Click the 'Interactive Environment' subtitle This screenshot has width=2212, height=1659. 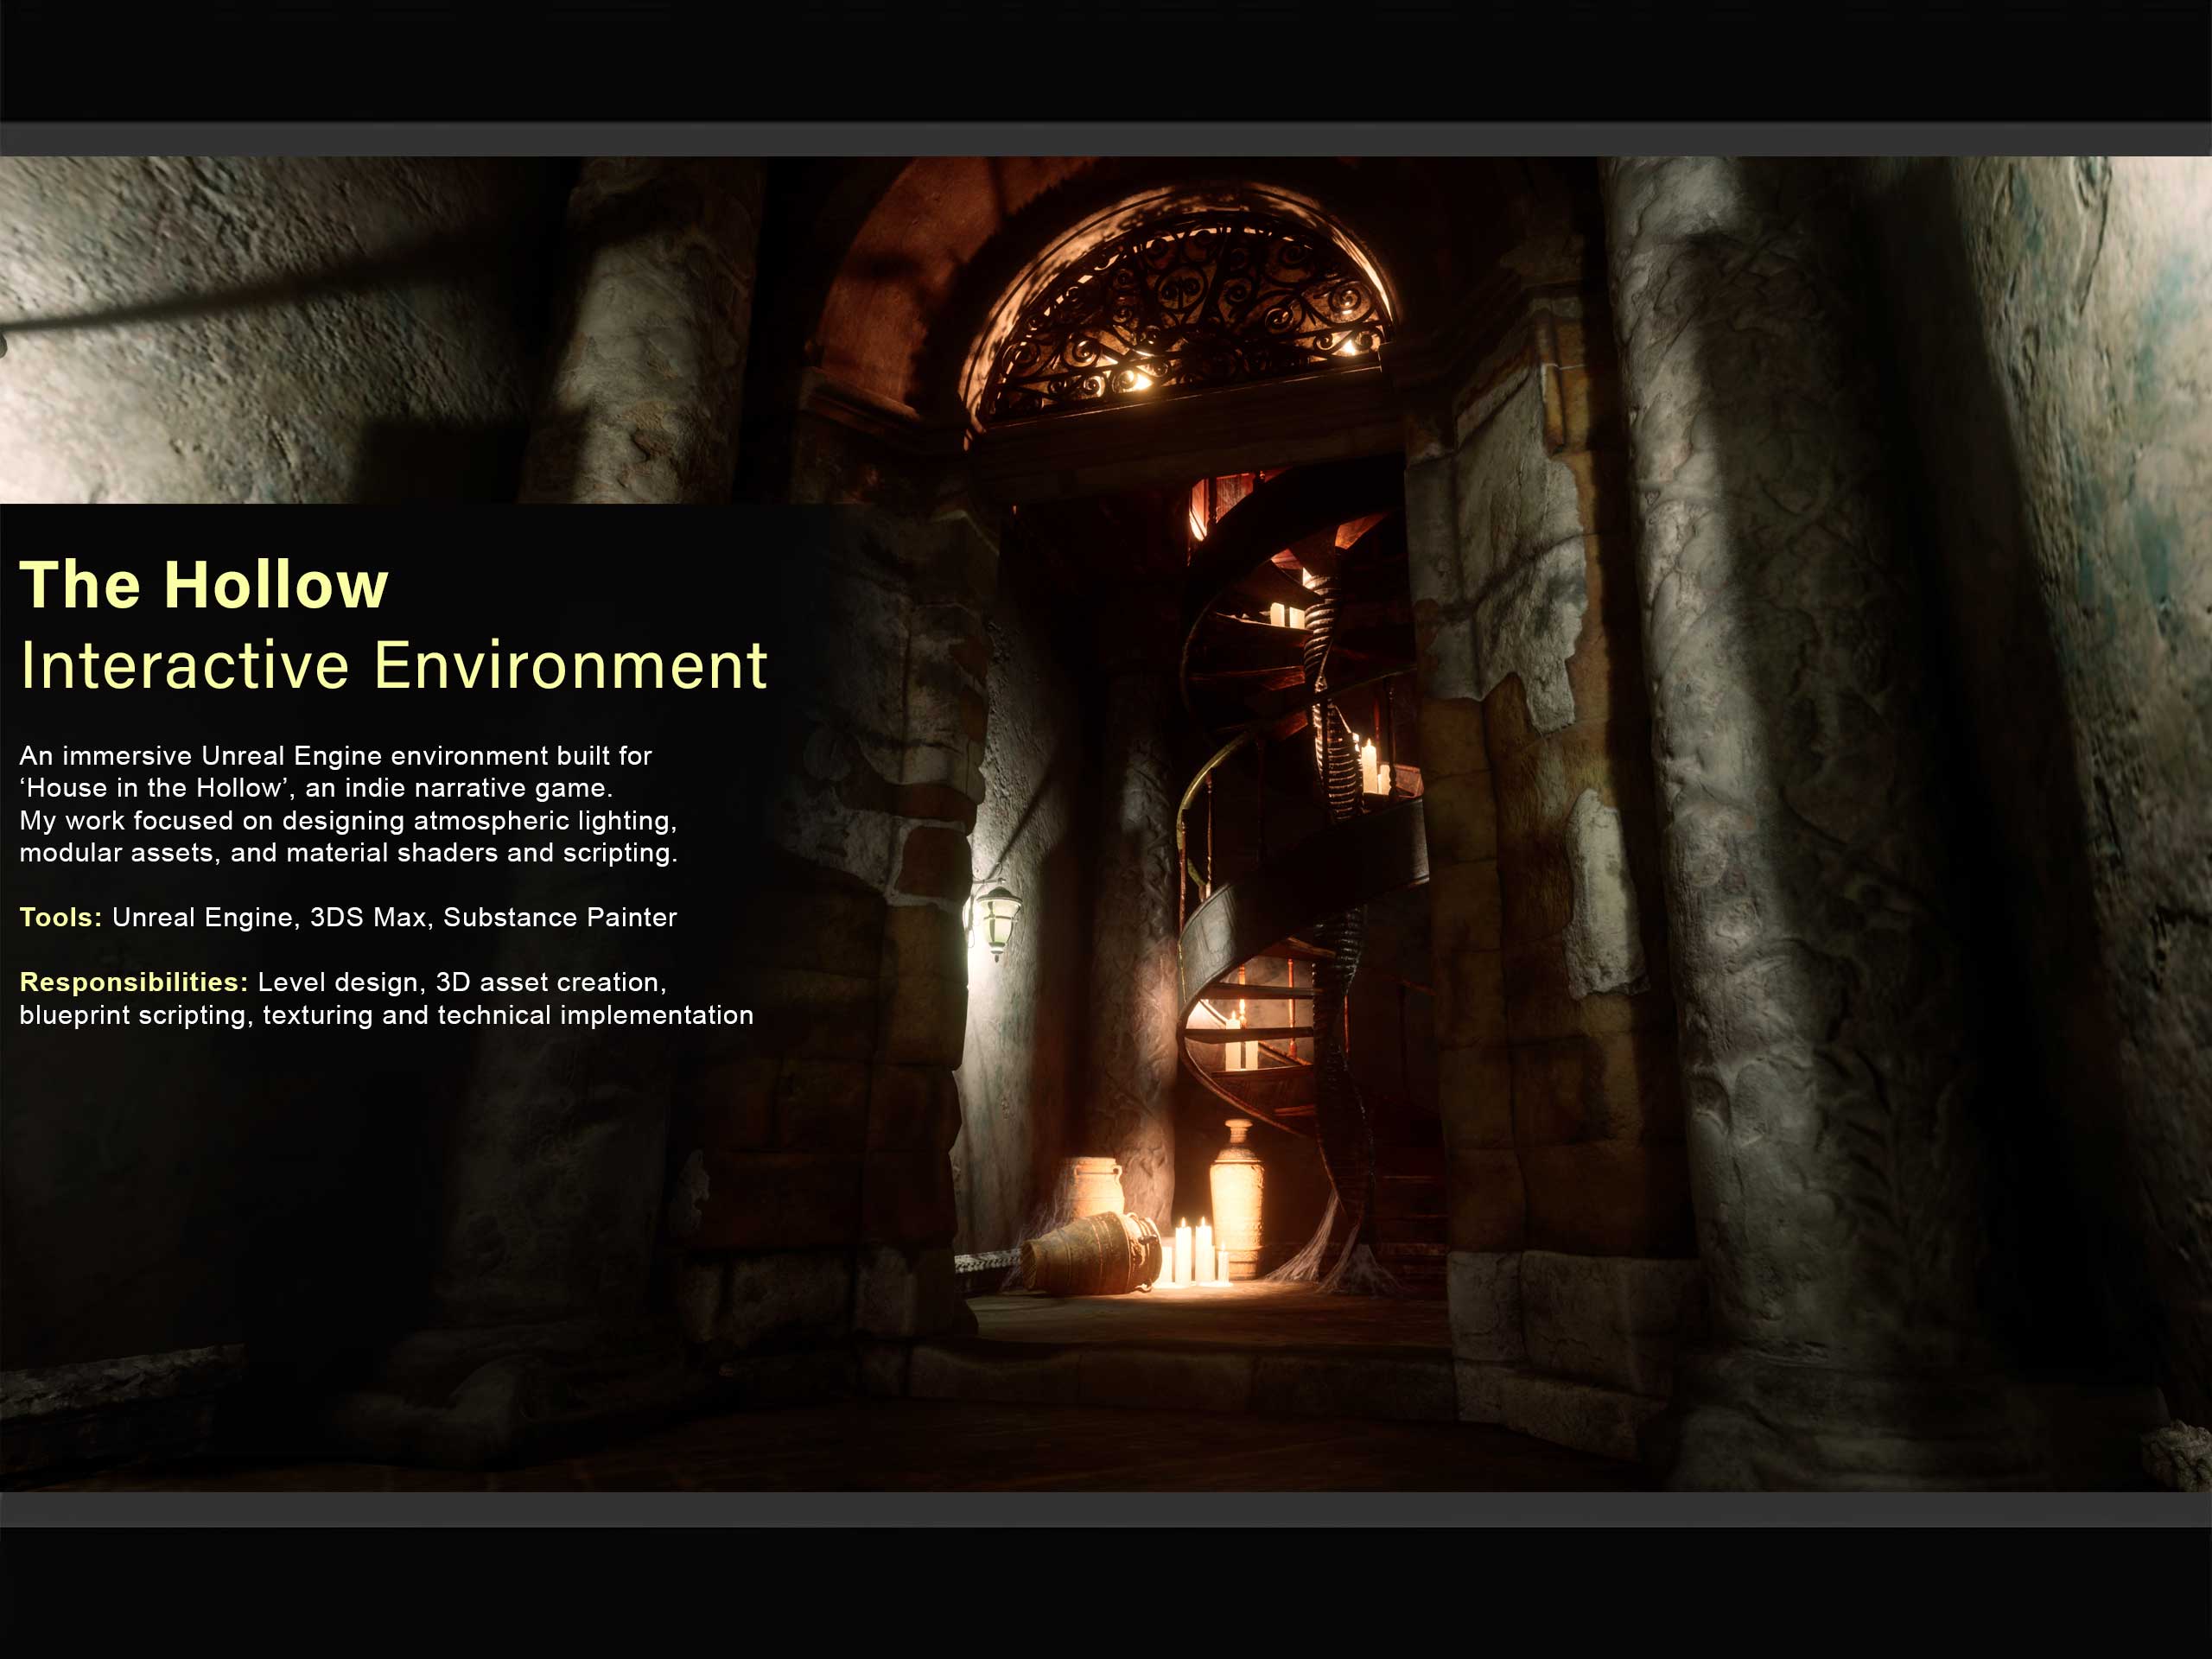[x=394, y=665]
